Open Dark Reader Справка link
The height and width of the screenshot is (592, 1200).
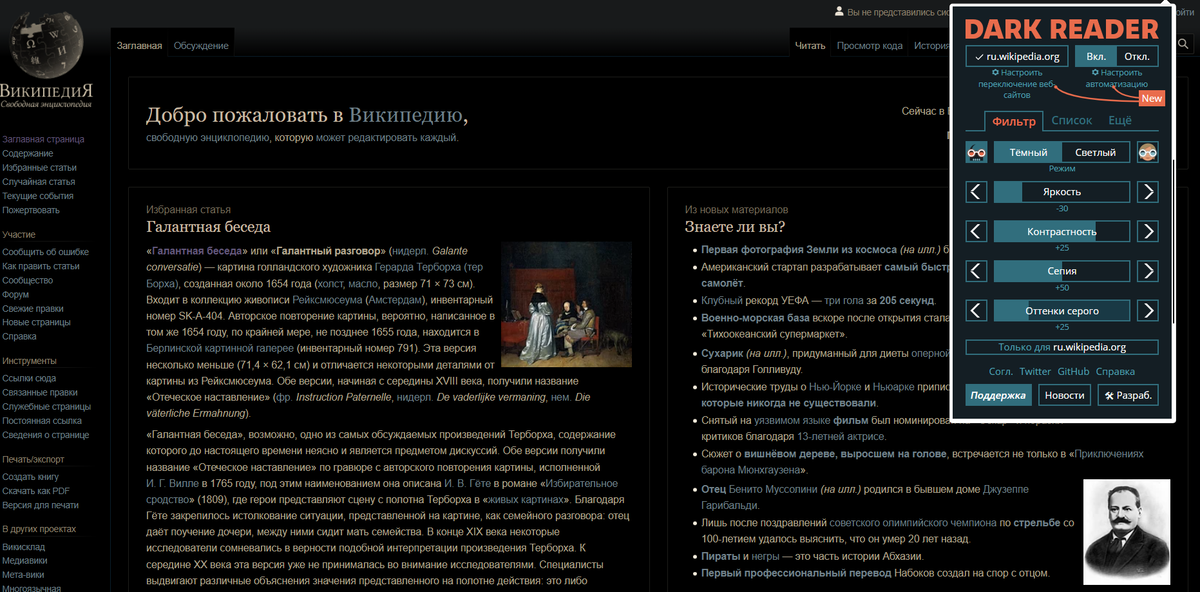pos(1115,371)
